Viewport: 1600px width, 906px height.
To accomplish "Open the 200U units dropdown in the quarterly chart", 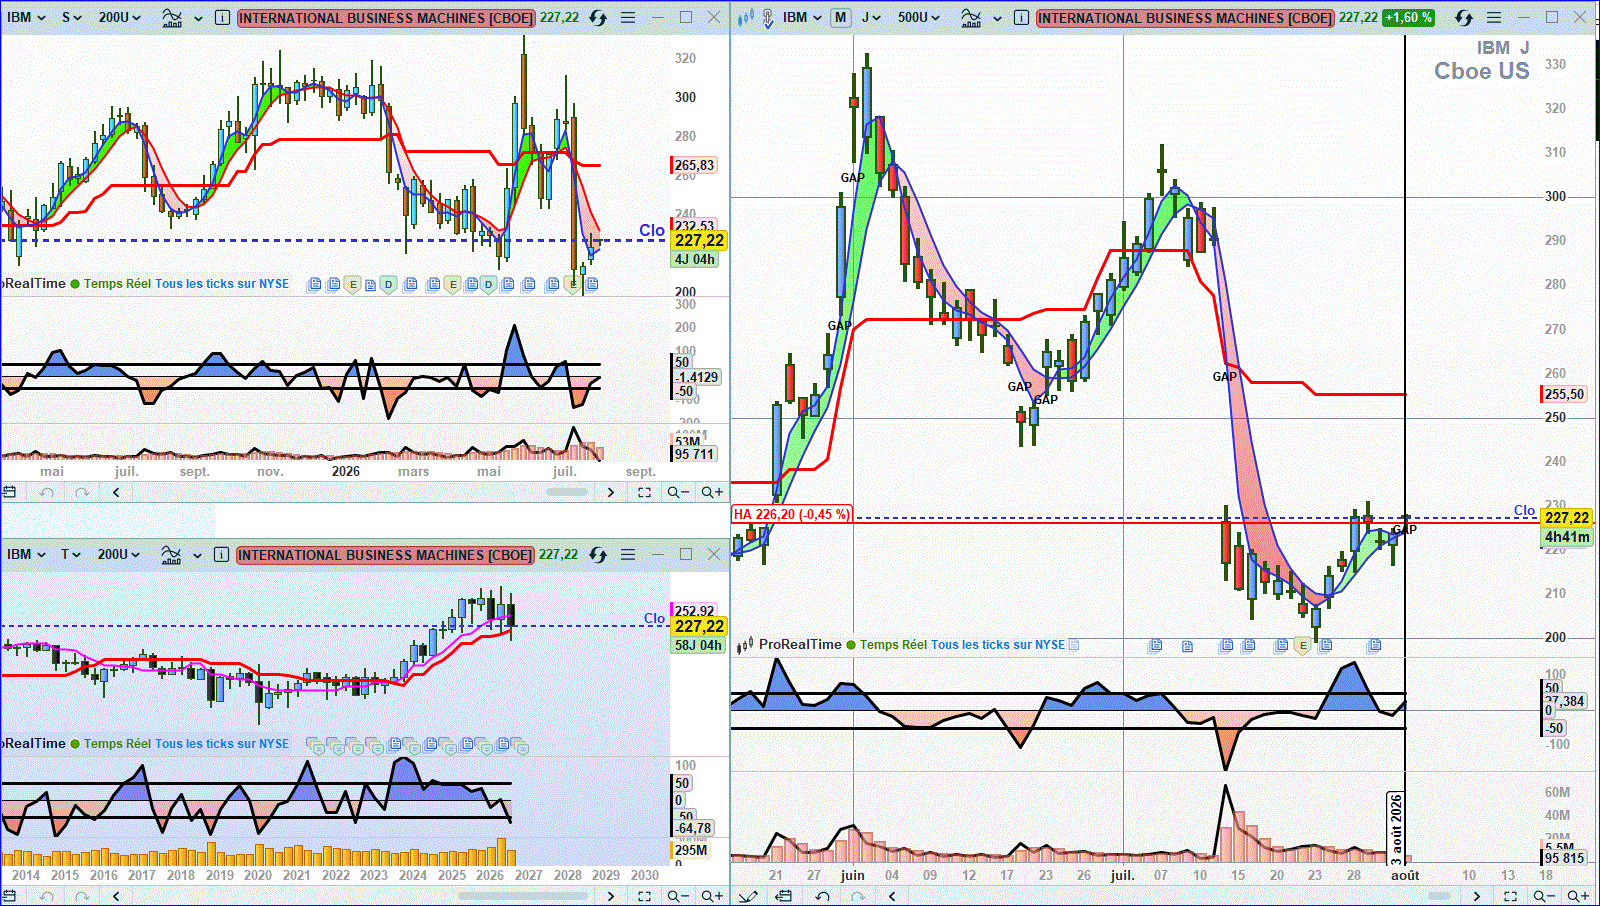I will 119,554.
